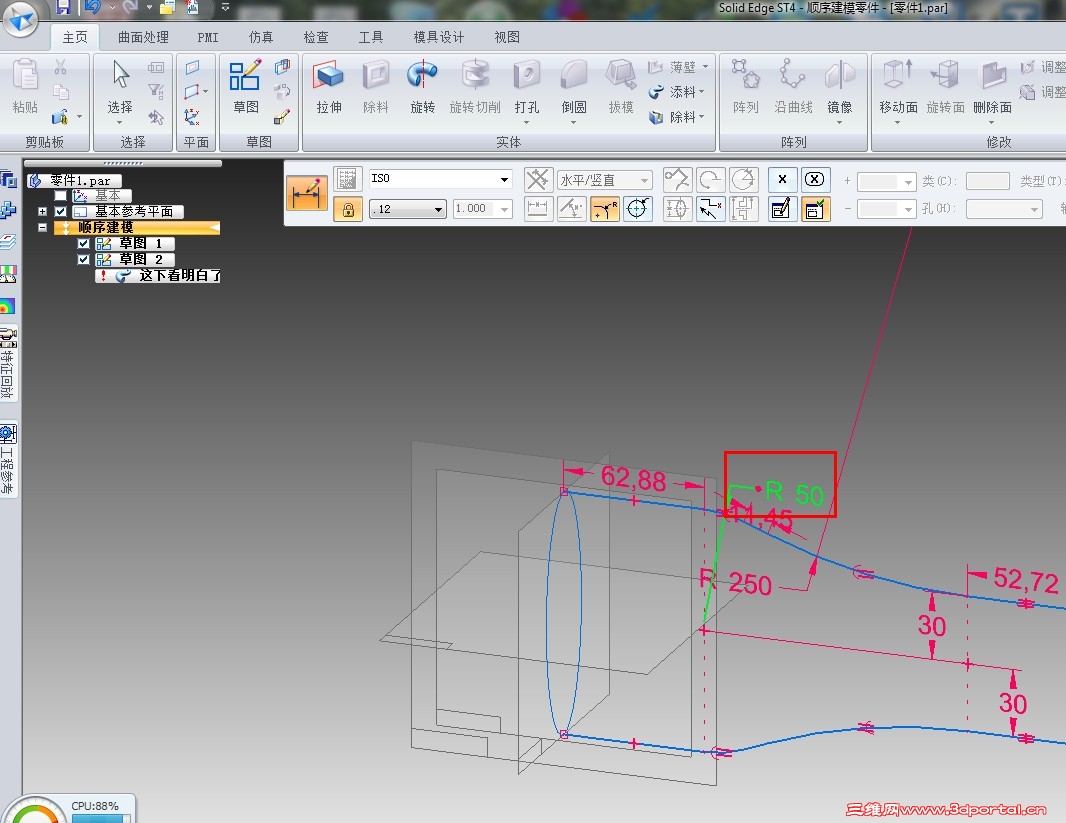
Task: Click the 添料 spiral add-material icon
Action: click(656, 92)
